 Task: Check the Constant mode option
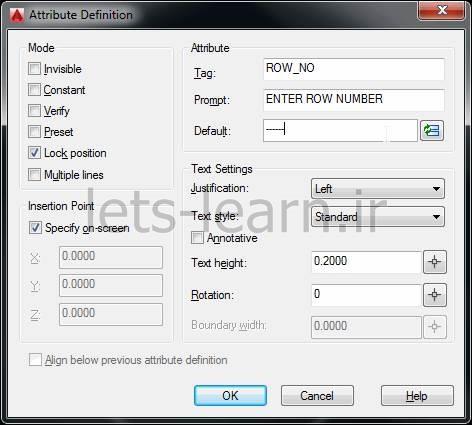point(34,90)
